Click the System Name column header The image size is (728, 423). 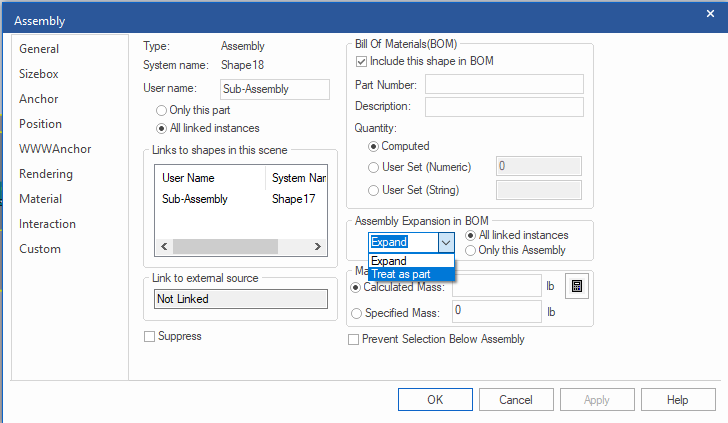[297, 178]
